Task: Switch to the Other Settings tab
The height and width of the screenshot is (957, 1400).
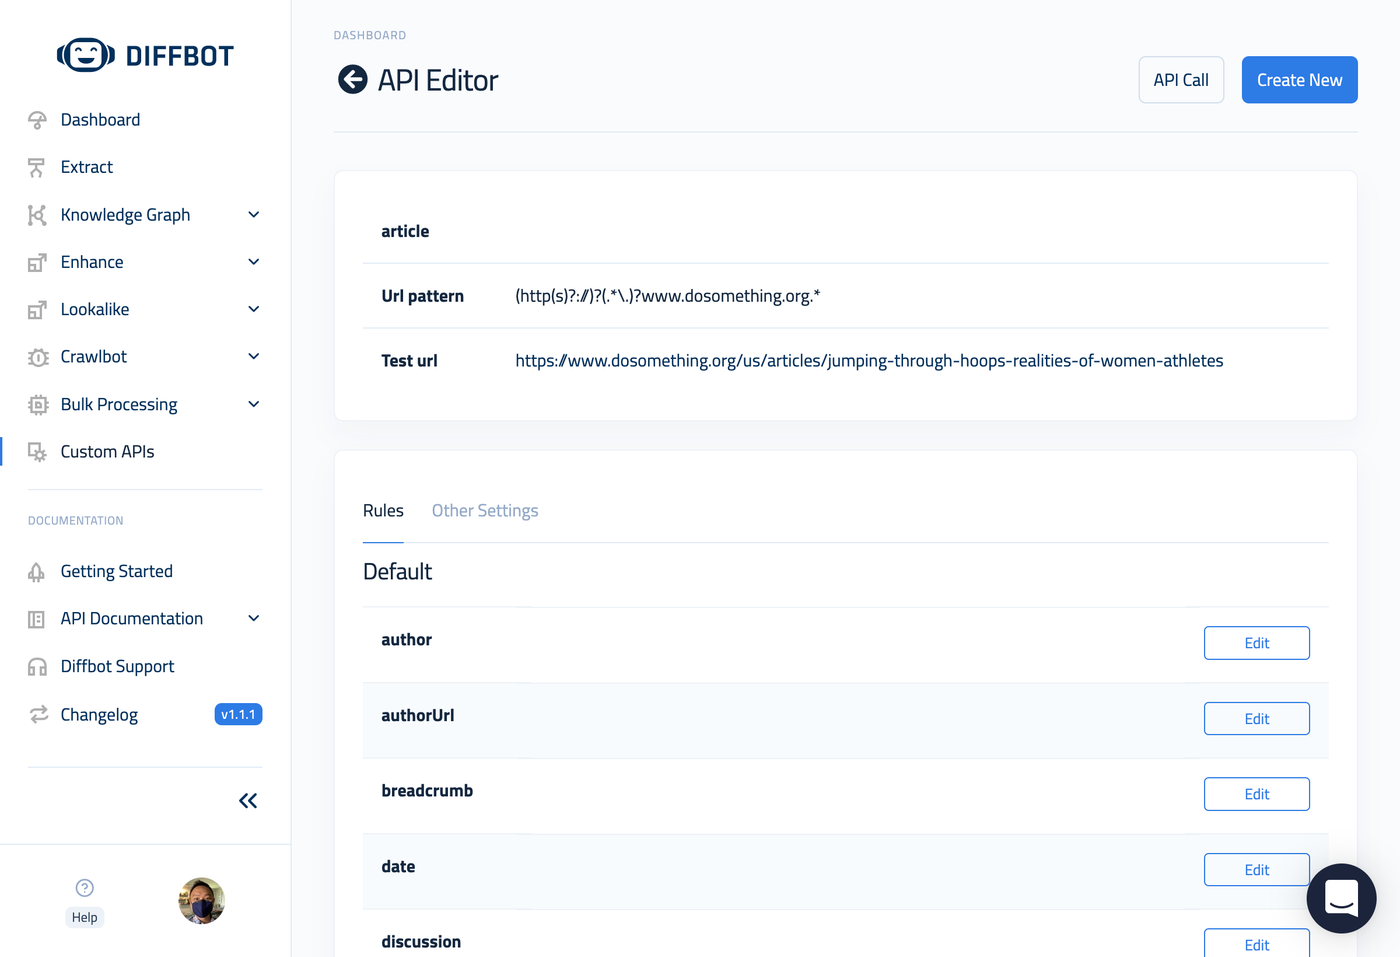Action: (485, 511)
